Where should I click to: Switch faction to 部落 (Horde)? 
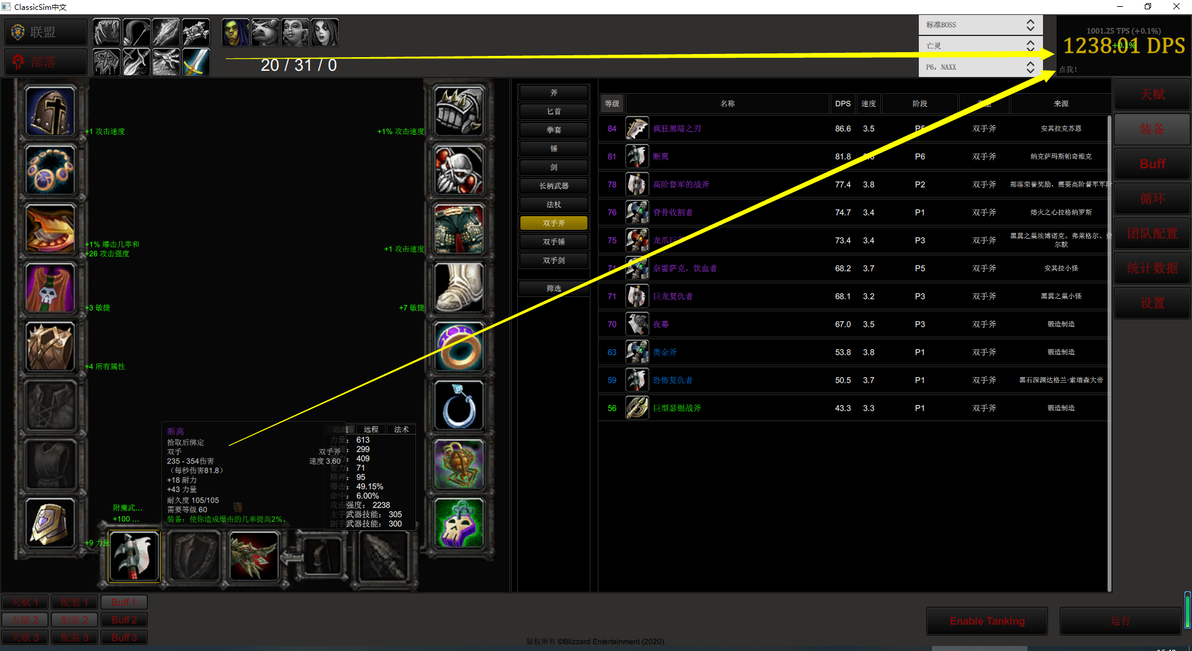45,62
